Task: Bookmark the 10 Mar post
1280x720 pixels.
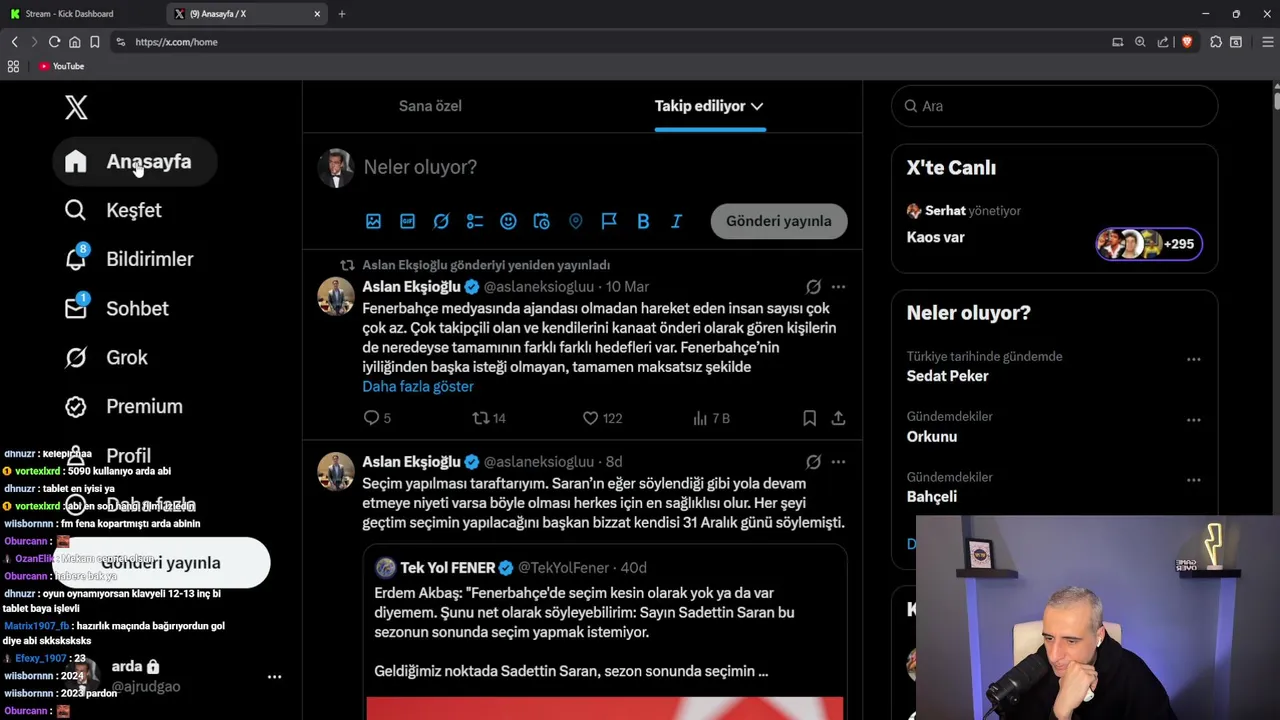Action: [x=809, y=418]
